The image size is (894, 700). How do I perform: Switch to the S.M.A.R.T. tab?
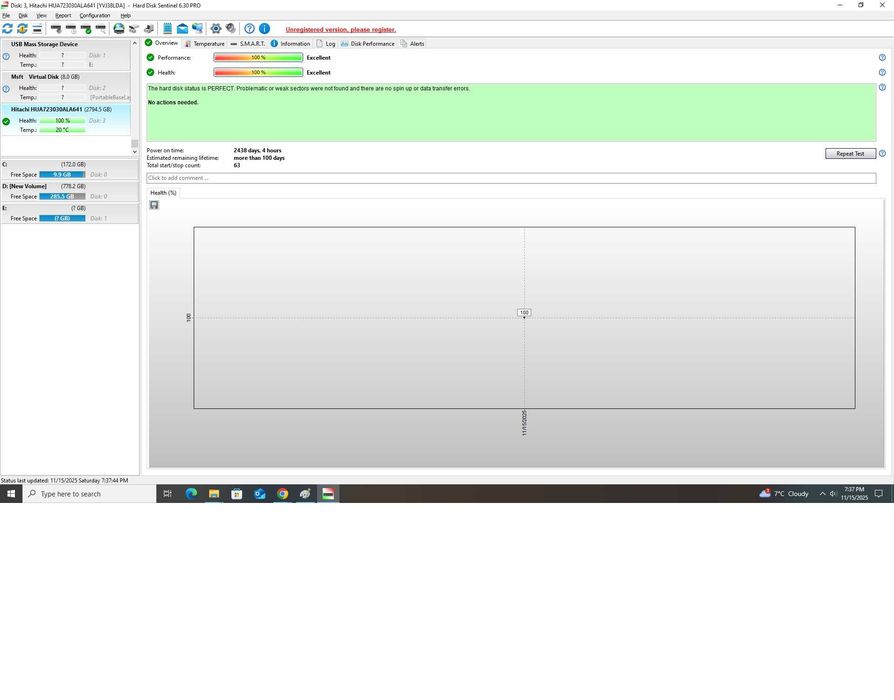[247, 43]
